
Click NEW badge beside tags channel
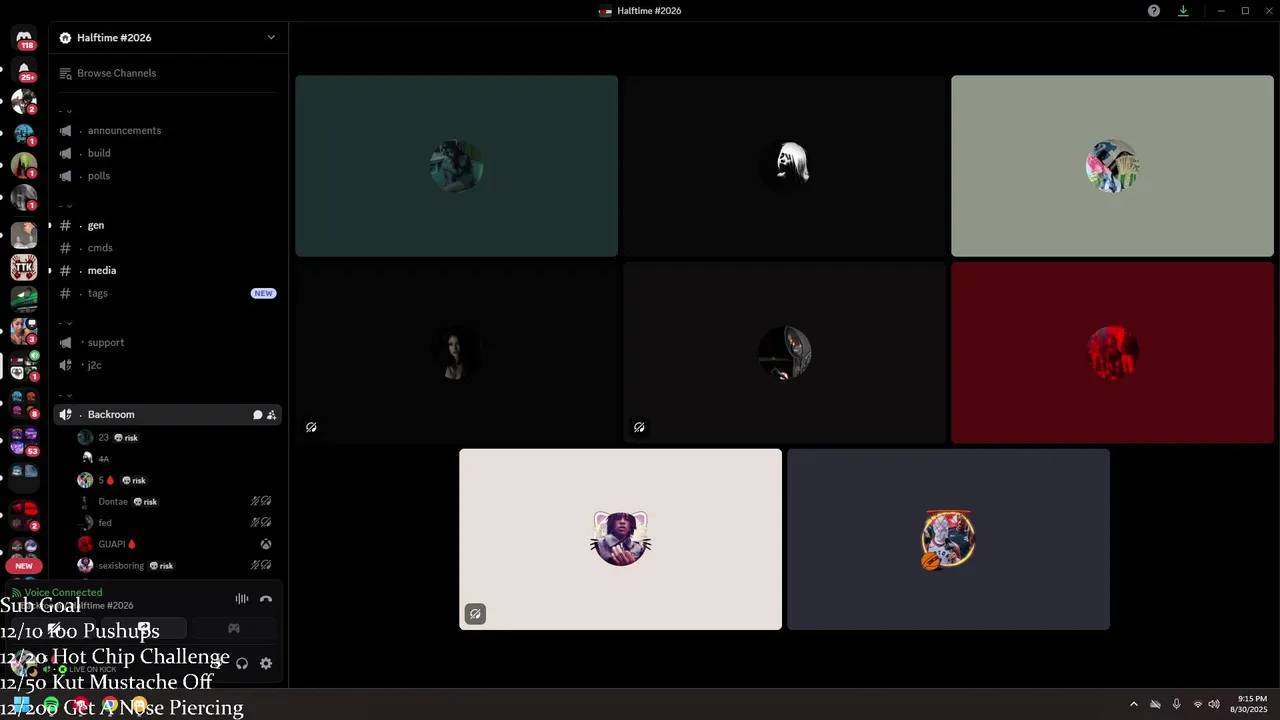263,293
